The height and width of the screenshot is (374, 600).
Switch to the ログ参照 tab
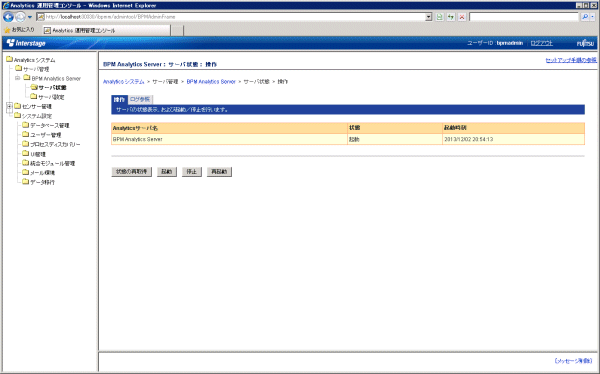coord(140,100)
